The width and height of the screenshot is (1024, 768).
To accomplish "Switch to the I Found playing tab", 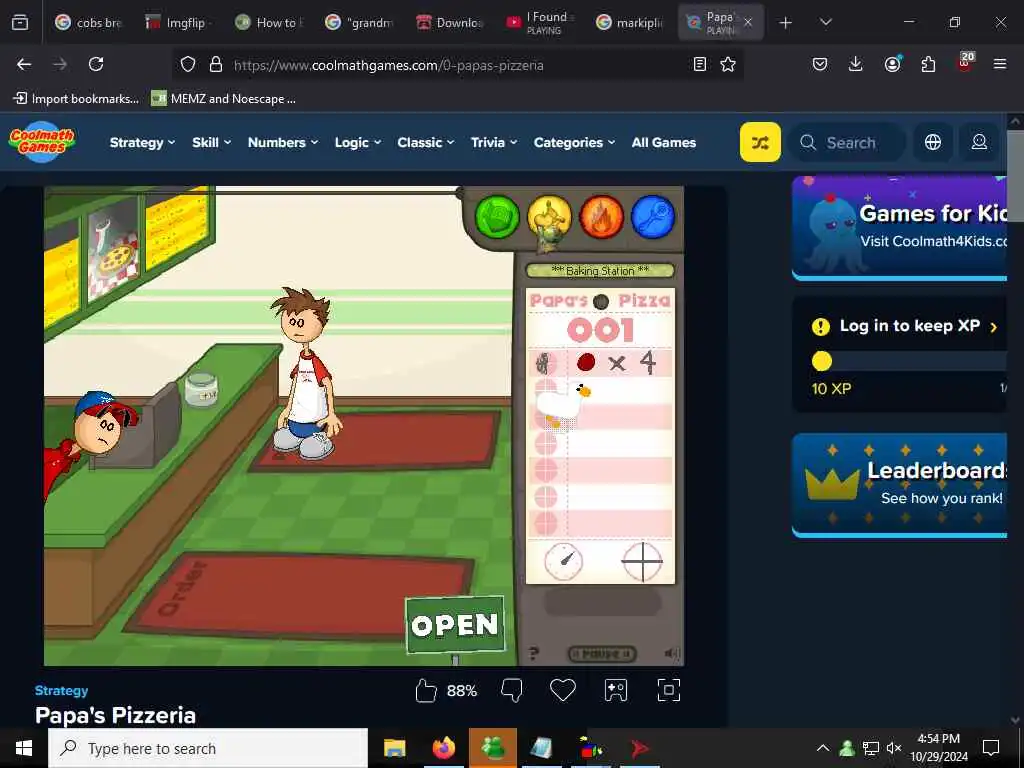I will (541, 23).
